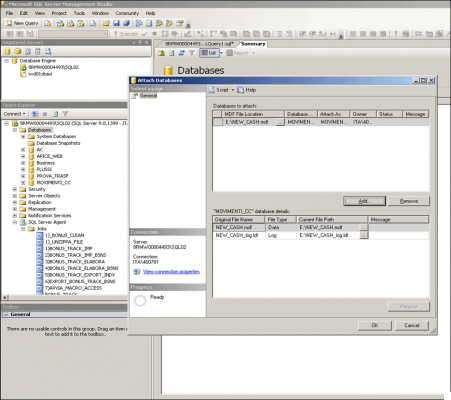The image size is (451, 400).
Task: Click the Refresh icon in Object Explorer toolbar
Action: coord(55,114)
